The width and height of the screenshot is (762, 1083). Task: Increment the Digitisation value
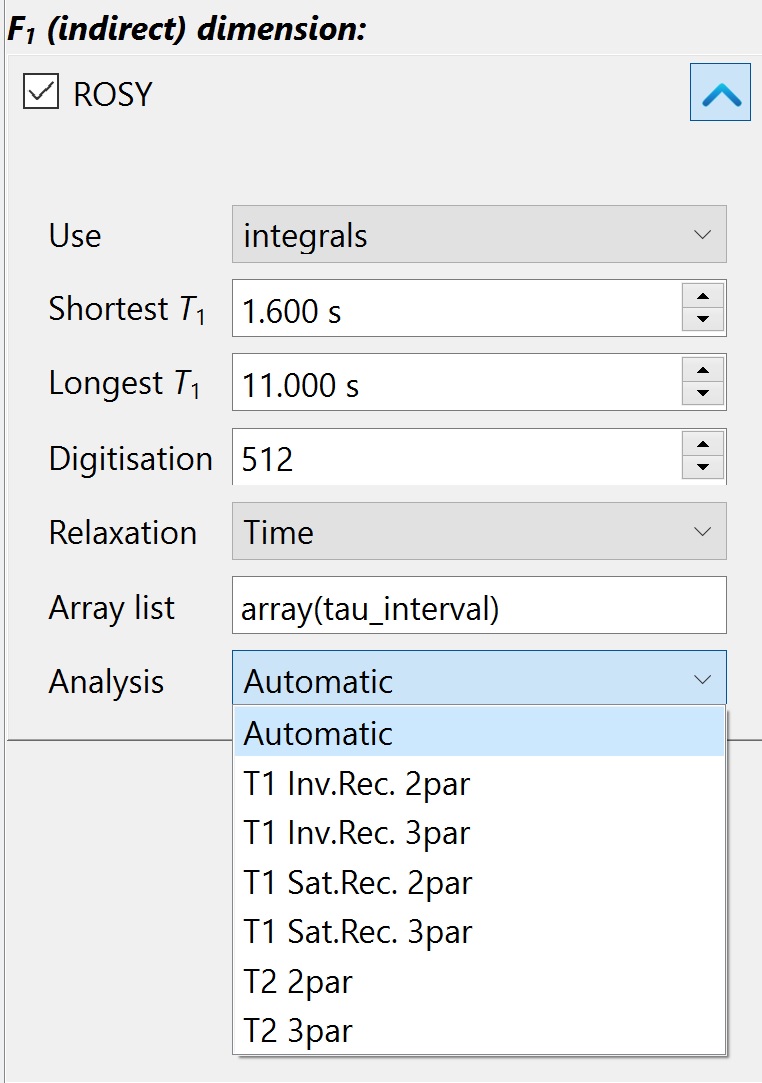[x=703, y=445]
